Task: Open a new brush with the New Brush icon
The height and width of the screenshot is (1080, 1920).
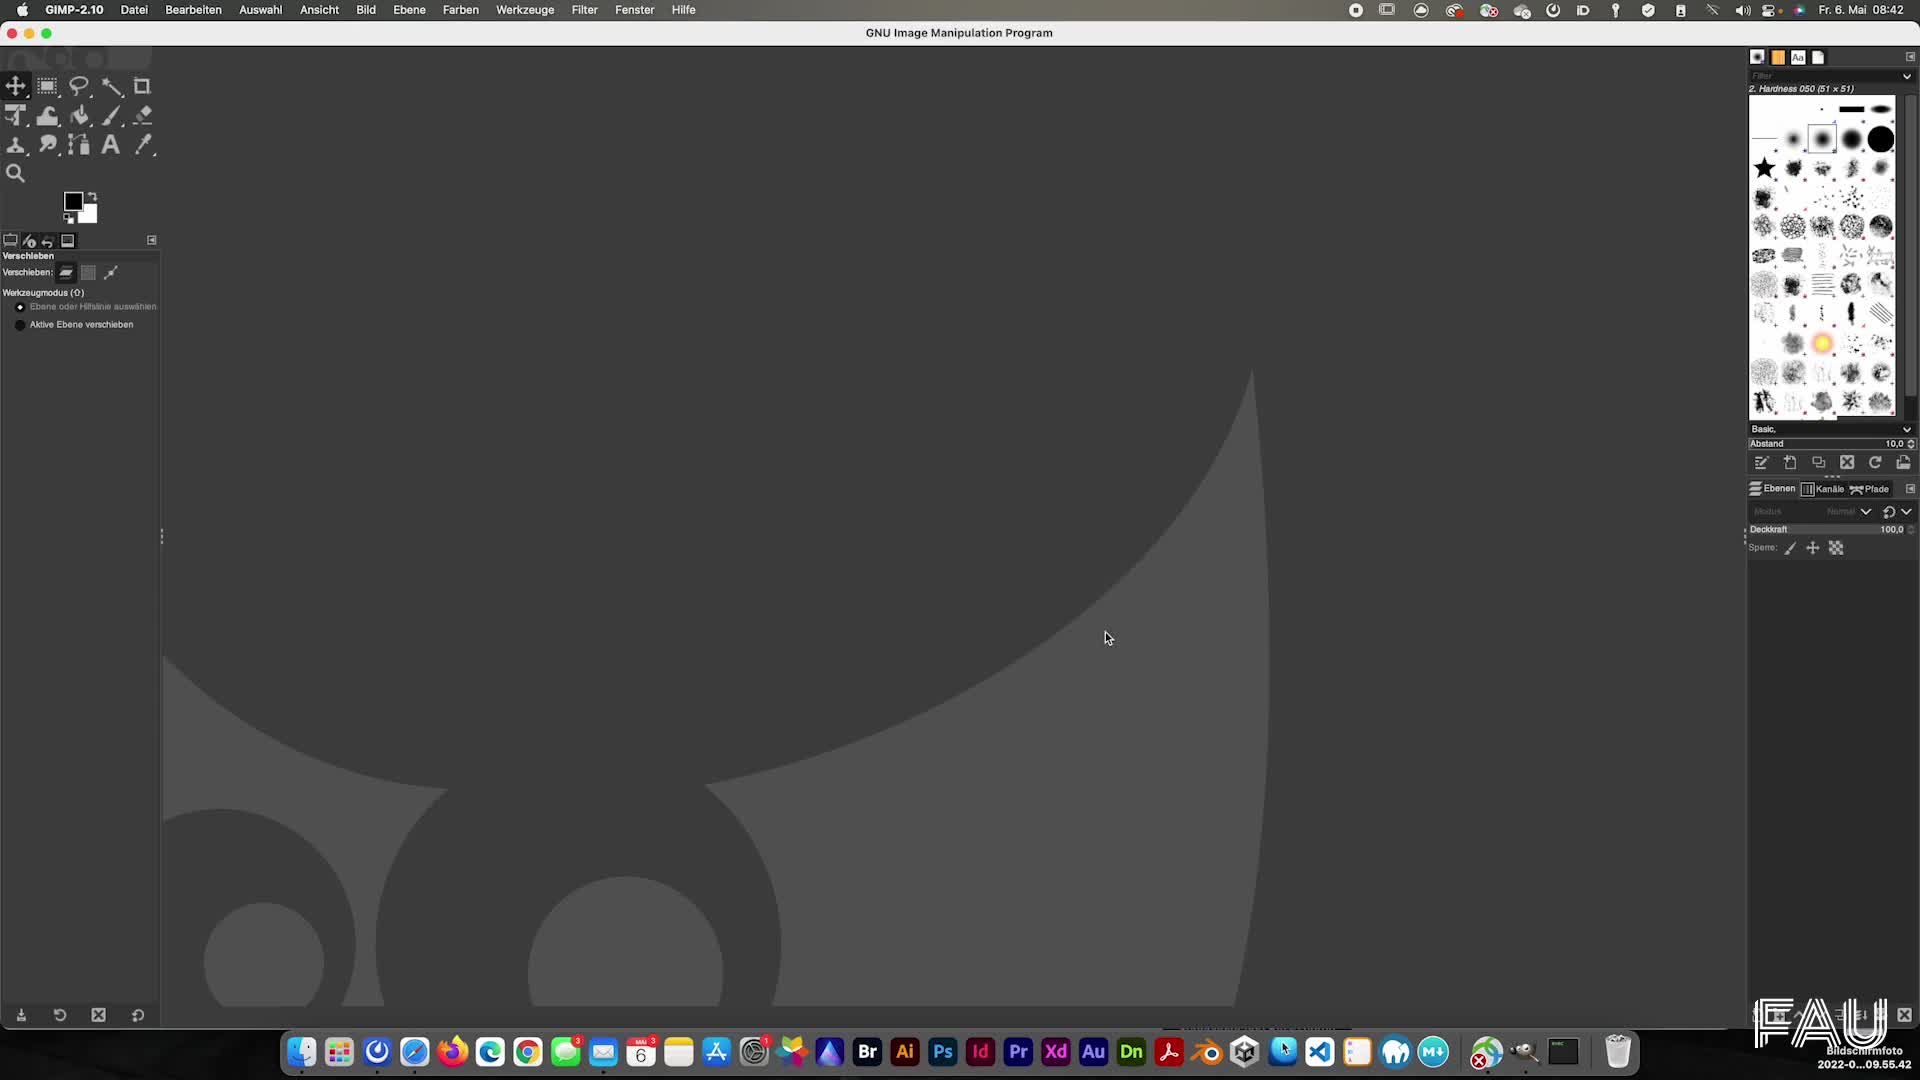Action: (1790, 463)
